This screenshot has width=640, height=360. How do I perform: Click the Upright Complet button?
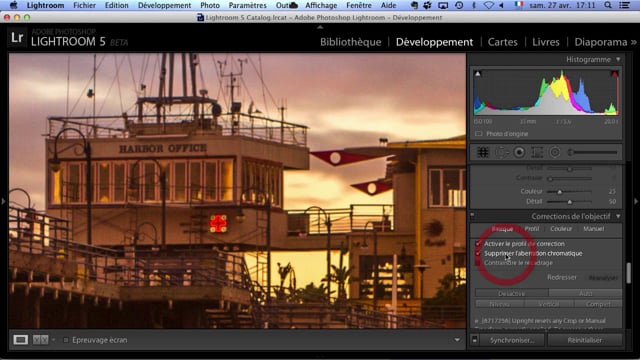(x=598, y=304)
